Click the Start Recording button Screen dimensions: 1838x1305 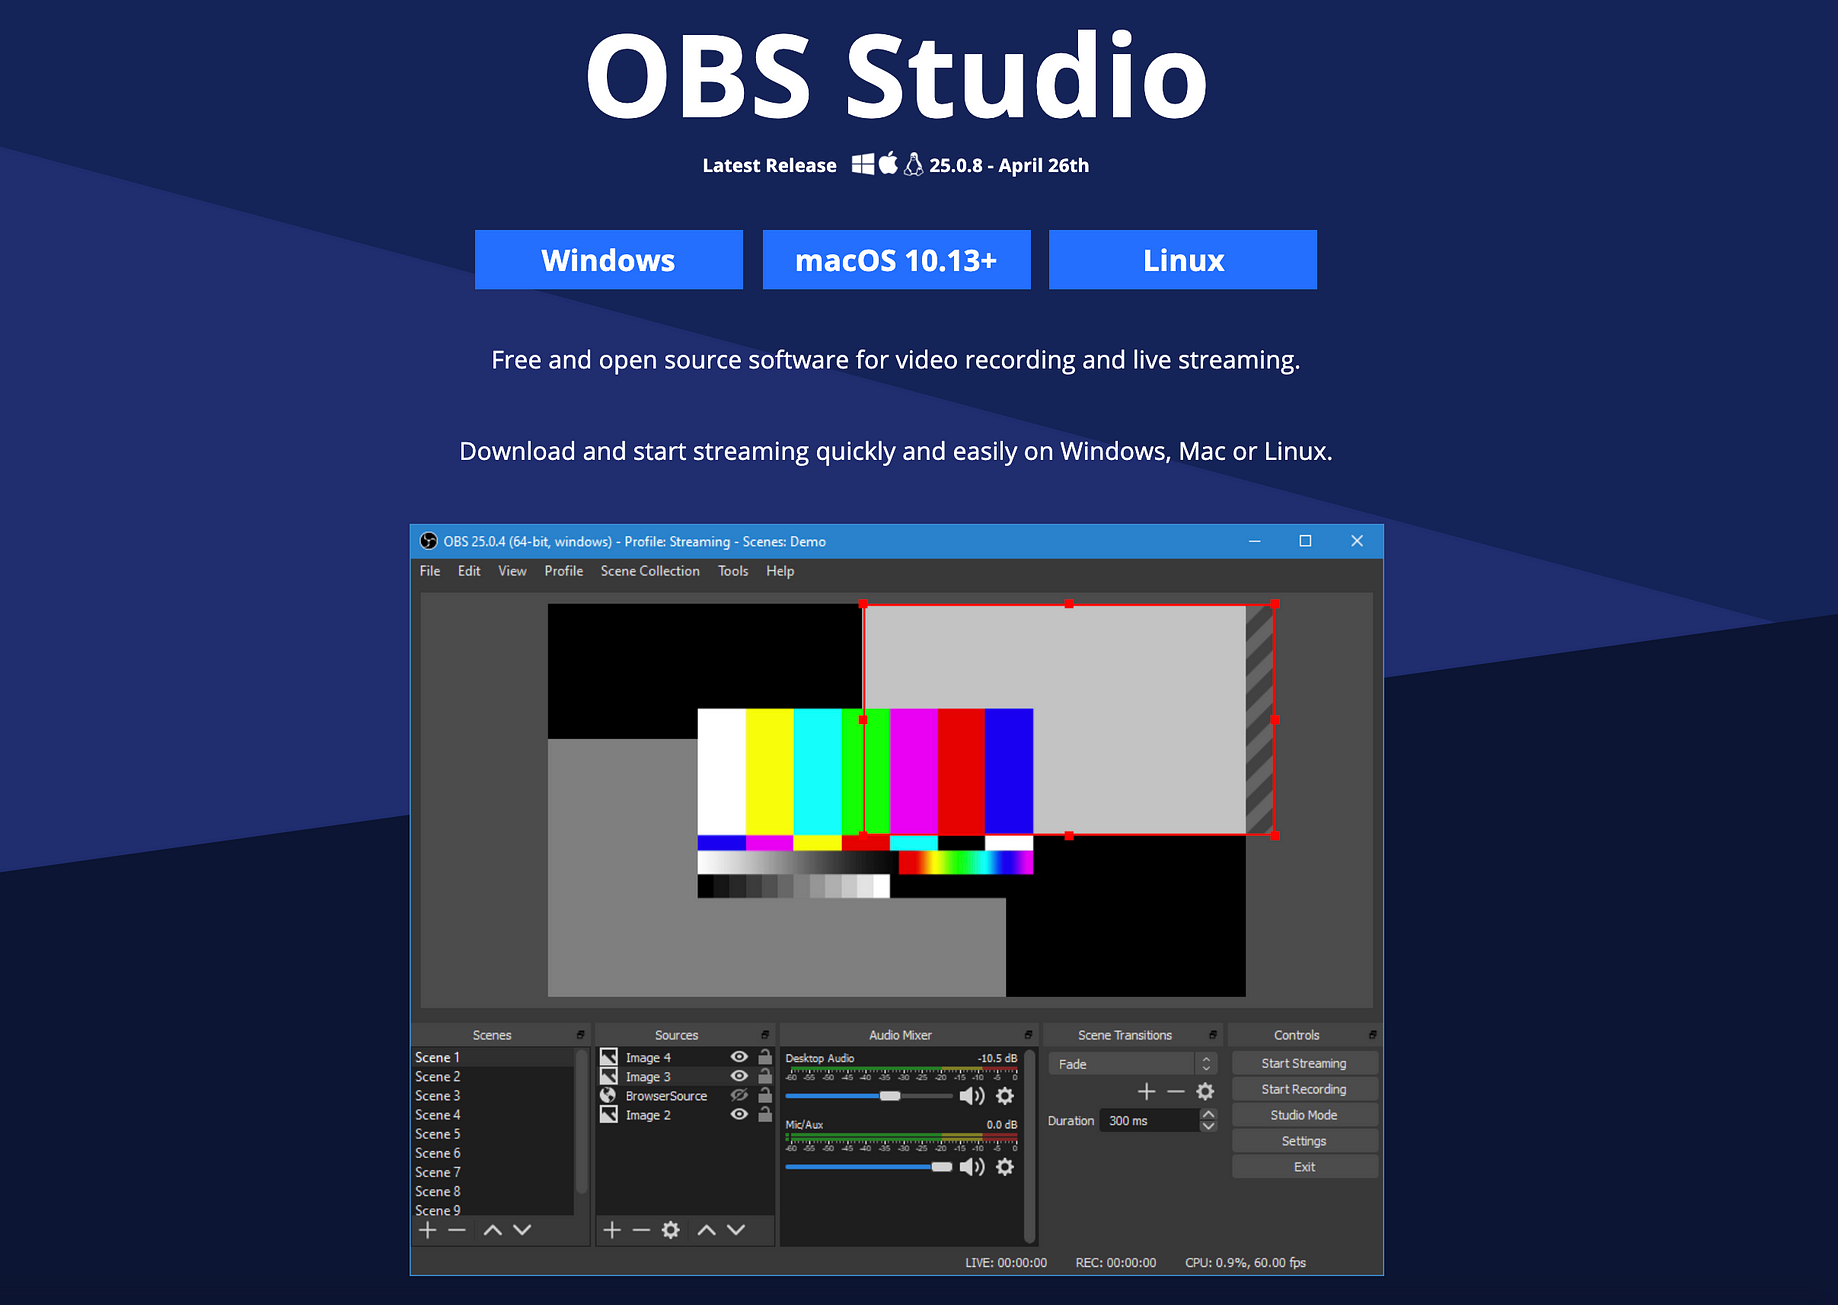coord(1304,1089)
